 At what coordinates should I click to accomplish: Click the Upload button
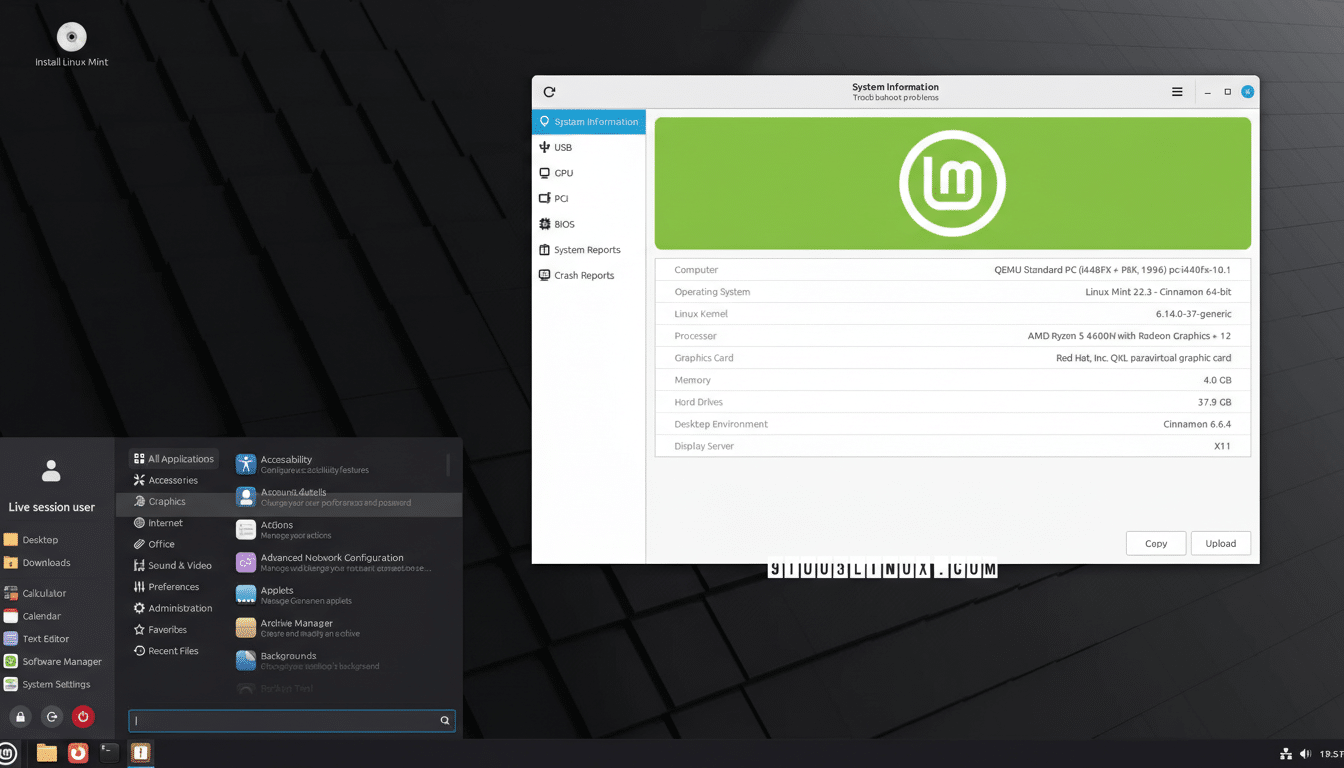click(x=1220, y=543)
